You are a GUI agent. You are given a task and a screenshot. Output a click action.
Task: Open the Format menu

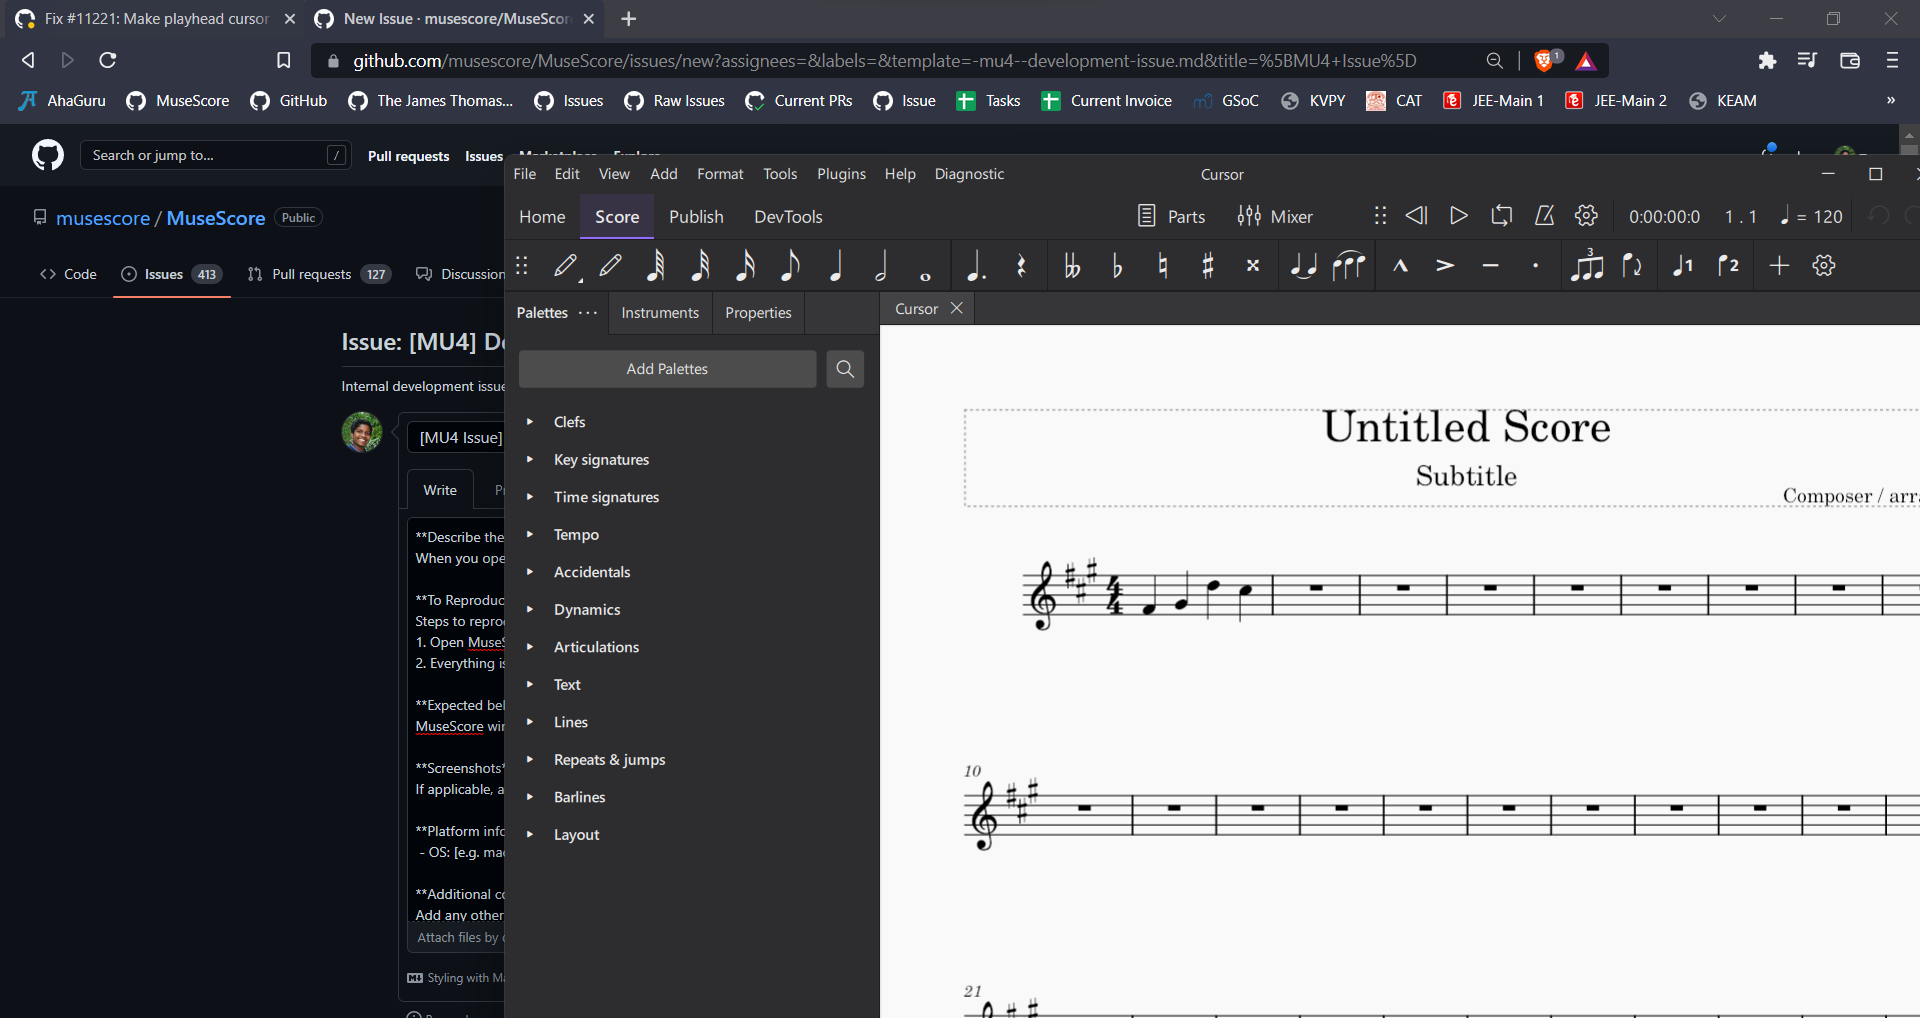coord(720,173)
